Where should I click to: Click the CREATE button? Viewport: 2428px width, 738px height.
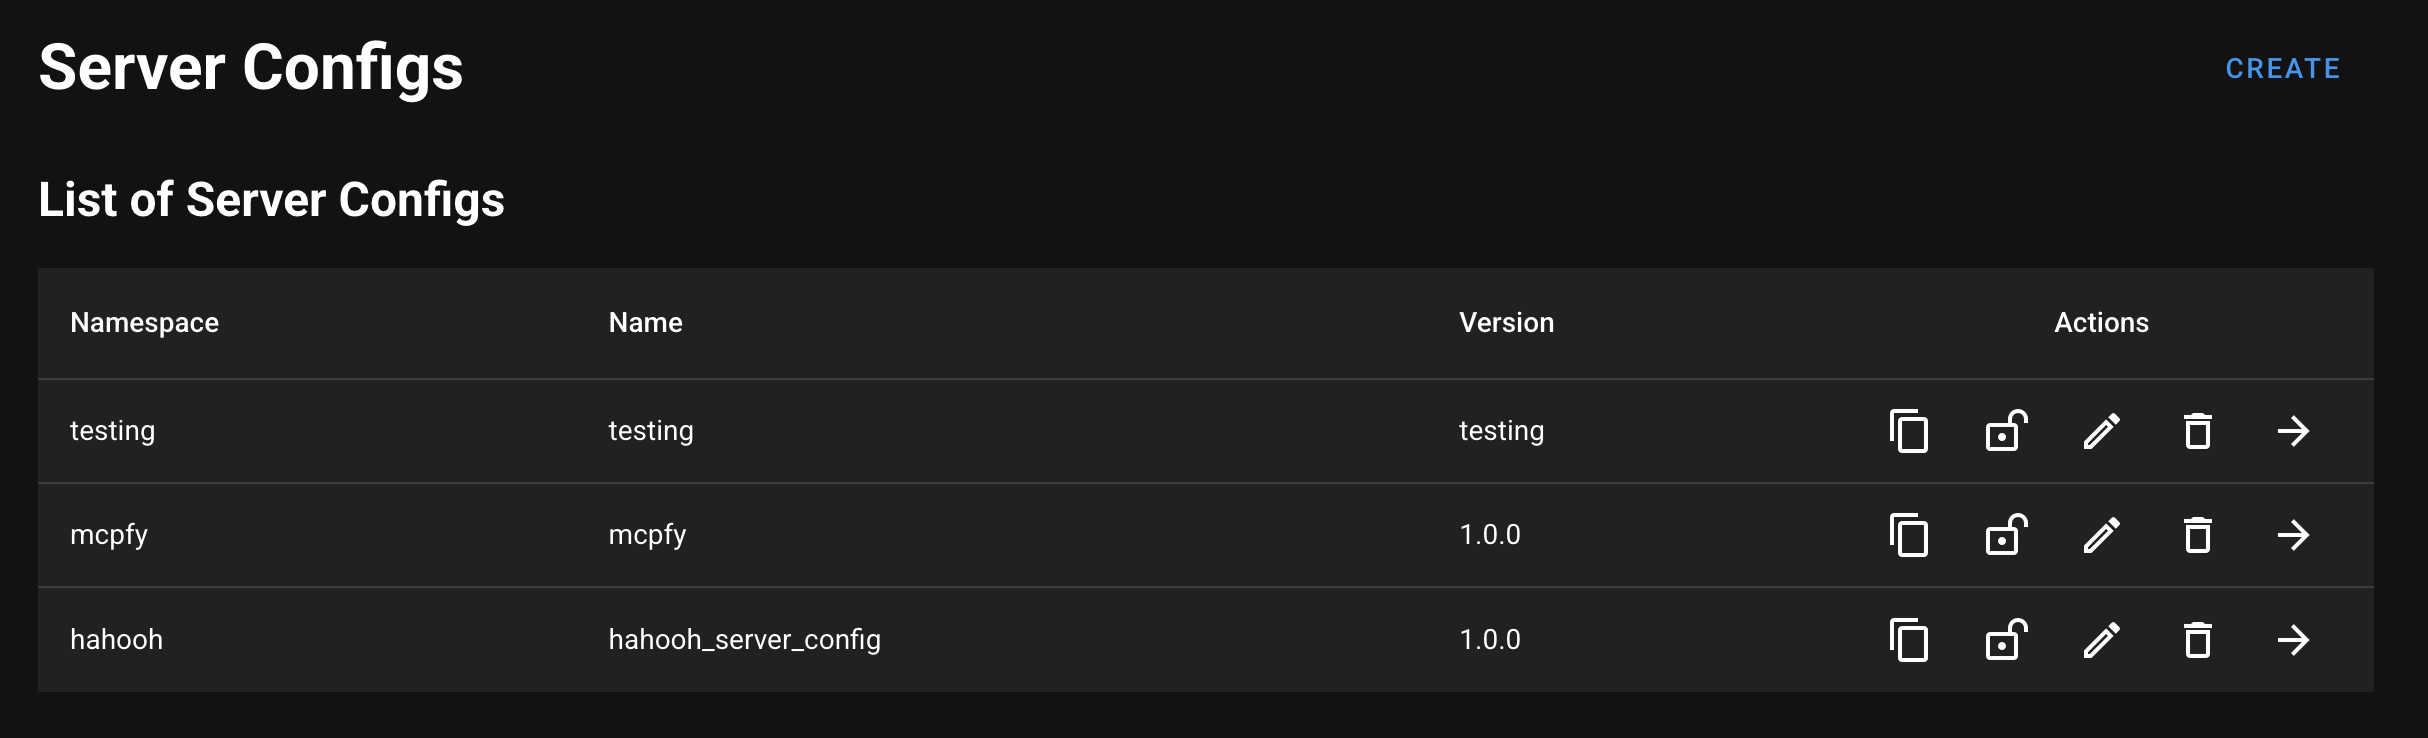(x=2283, y=68)
